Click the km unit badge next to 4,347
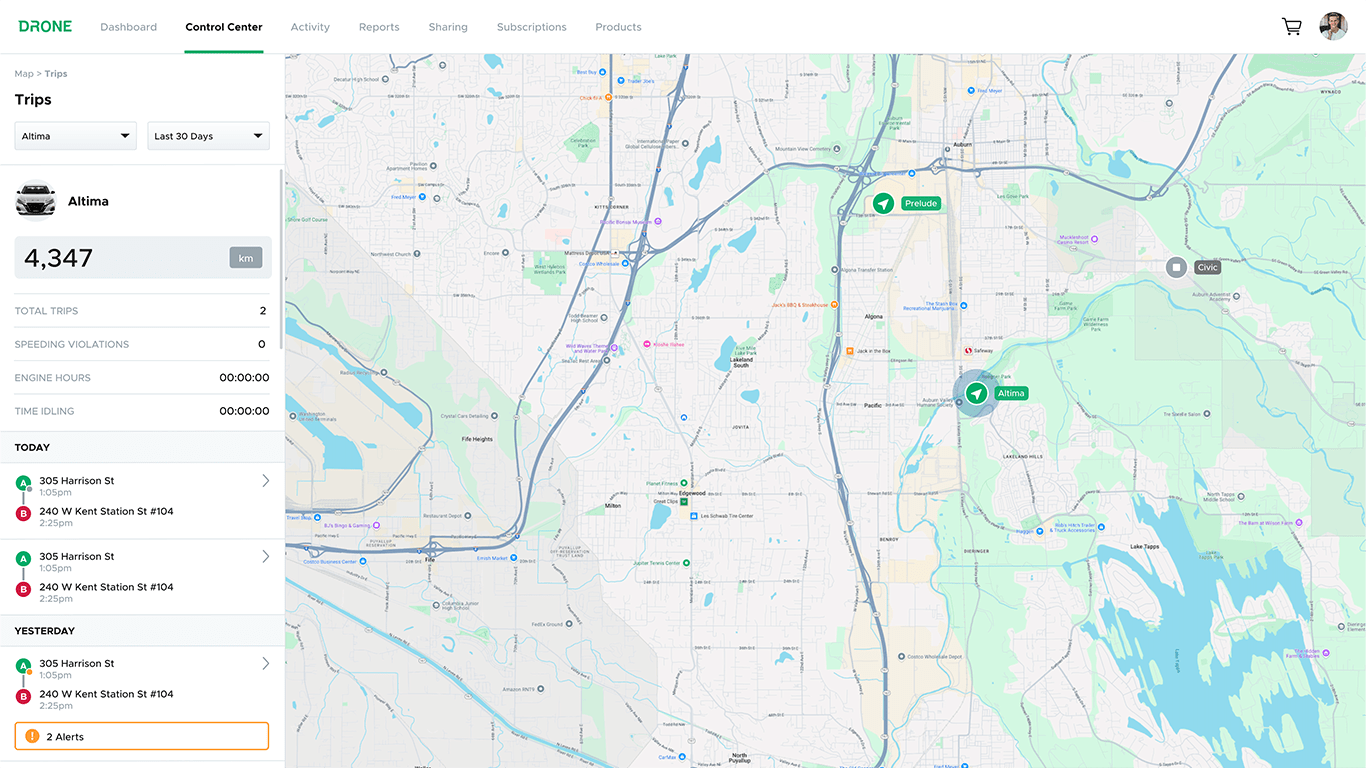The height and width of the screenshot is (768, 1366). 246,257
